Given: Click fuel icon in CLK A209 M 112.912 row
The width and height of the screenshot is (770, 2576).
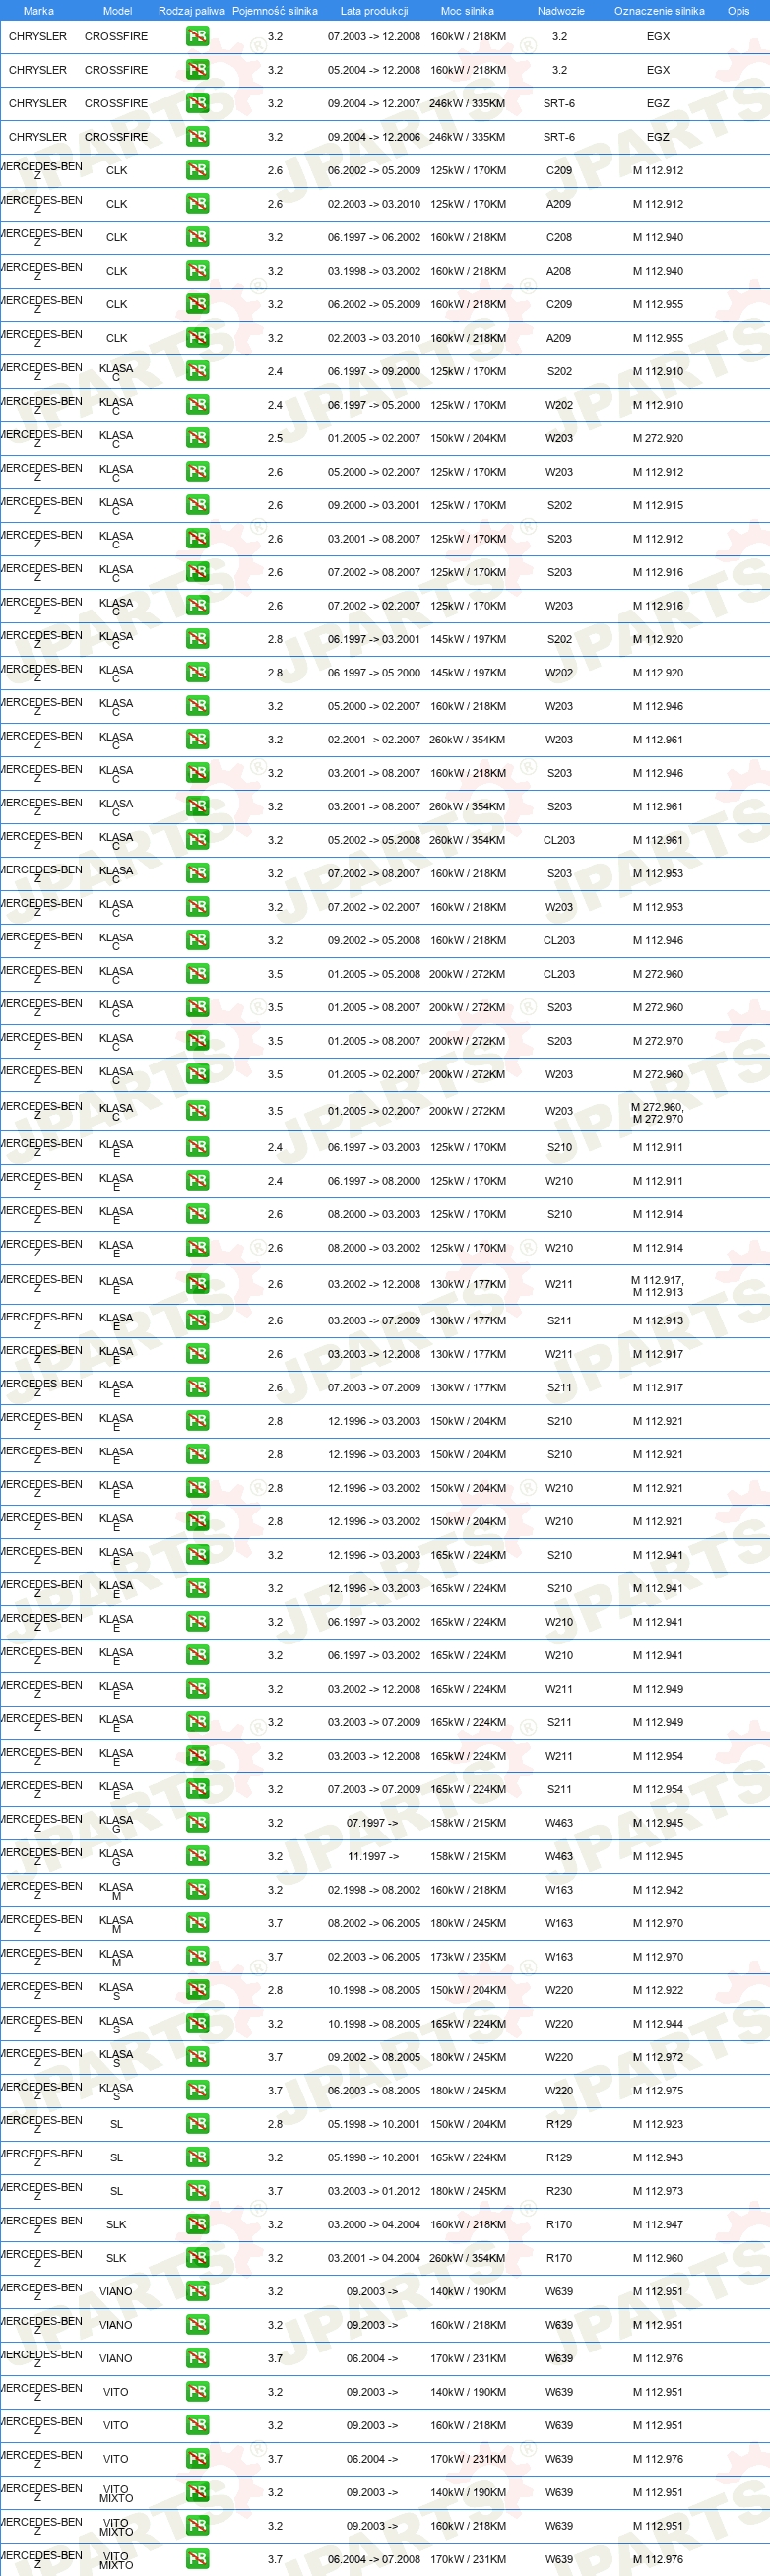Looking at the screenshot, I should (x=197, y=204).
